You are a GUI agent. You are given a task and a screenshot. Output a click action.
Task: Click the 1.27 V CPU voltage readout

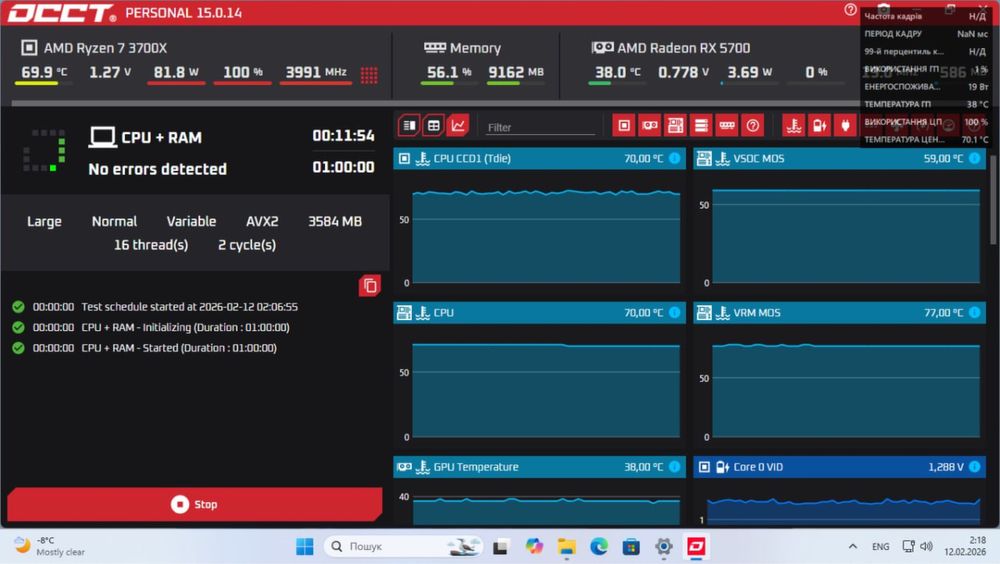click(x=110, y=72)
